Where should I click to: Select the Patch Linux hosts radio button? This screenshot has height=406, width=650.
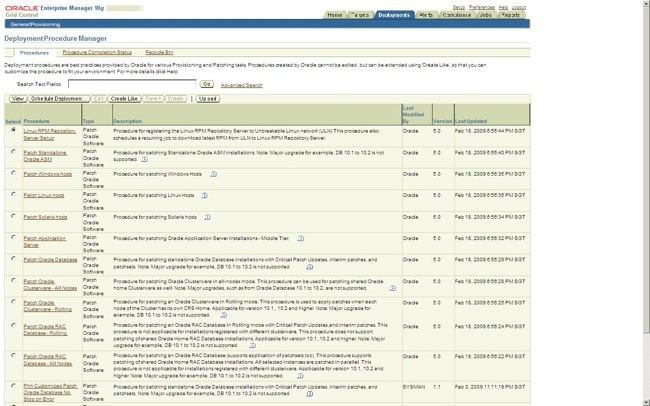tap(13, 194)
